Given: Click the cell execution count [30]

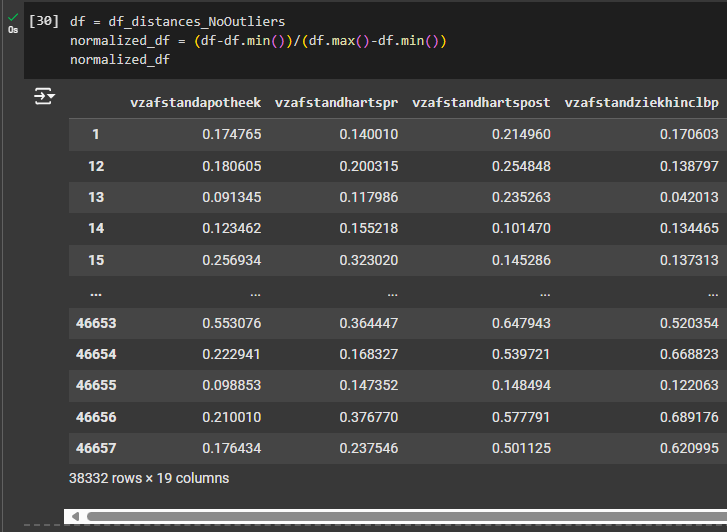Looking at the screenshot, I should click(44, 21).
